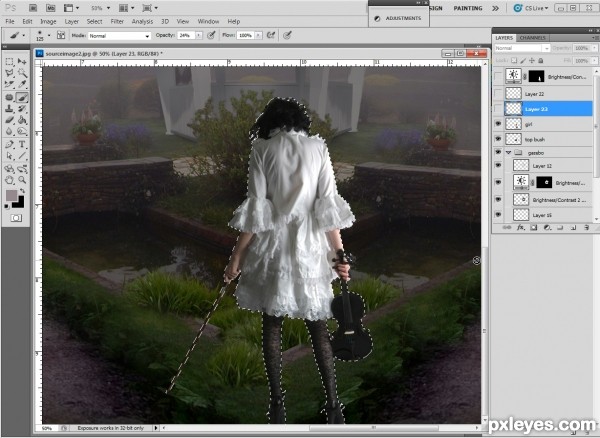Viewport: 600px width, 438px height.
Task: Click the add layer mask icon
Action: (534, 228)
